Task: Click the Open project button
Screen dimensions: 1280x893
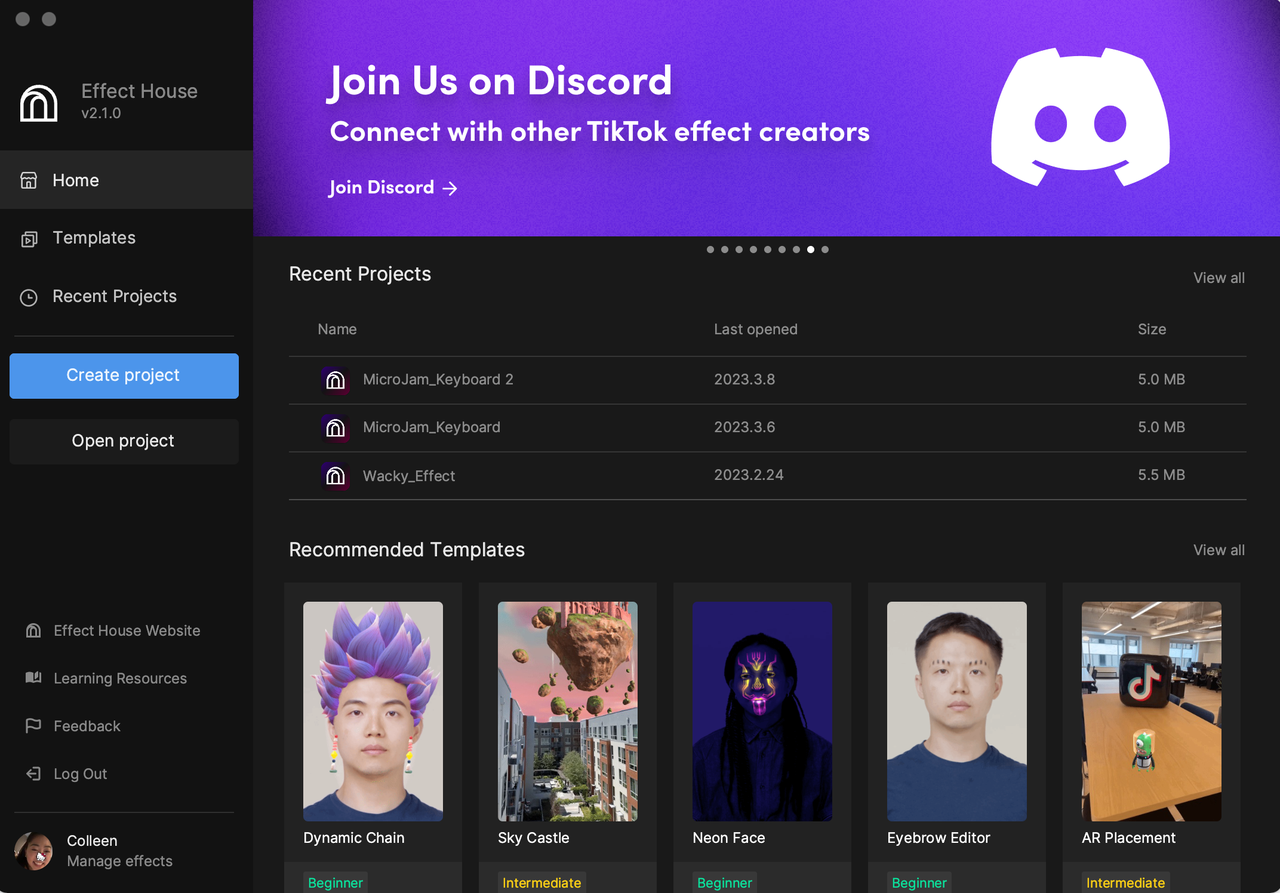Action: click(x=124, y=441)
